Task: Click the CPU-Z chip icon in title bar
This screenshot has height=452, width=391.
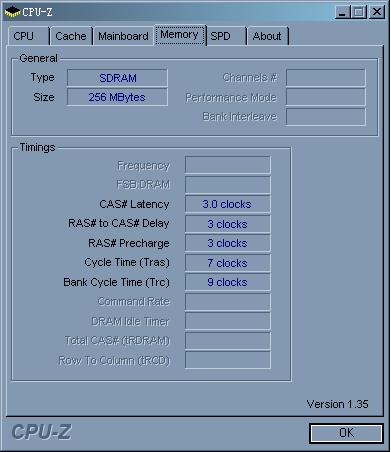Action: [12, 12]
